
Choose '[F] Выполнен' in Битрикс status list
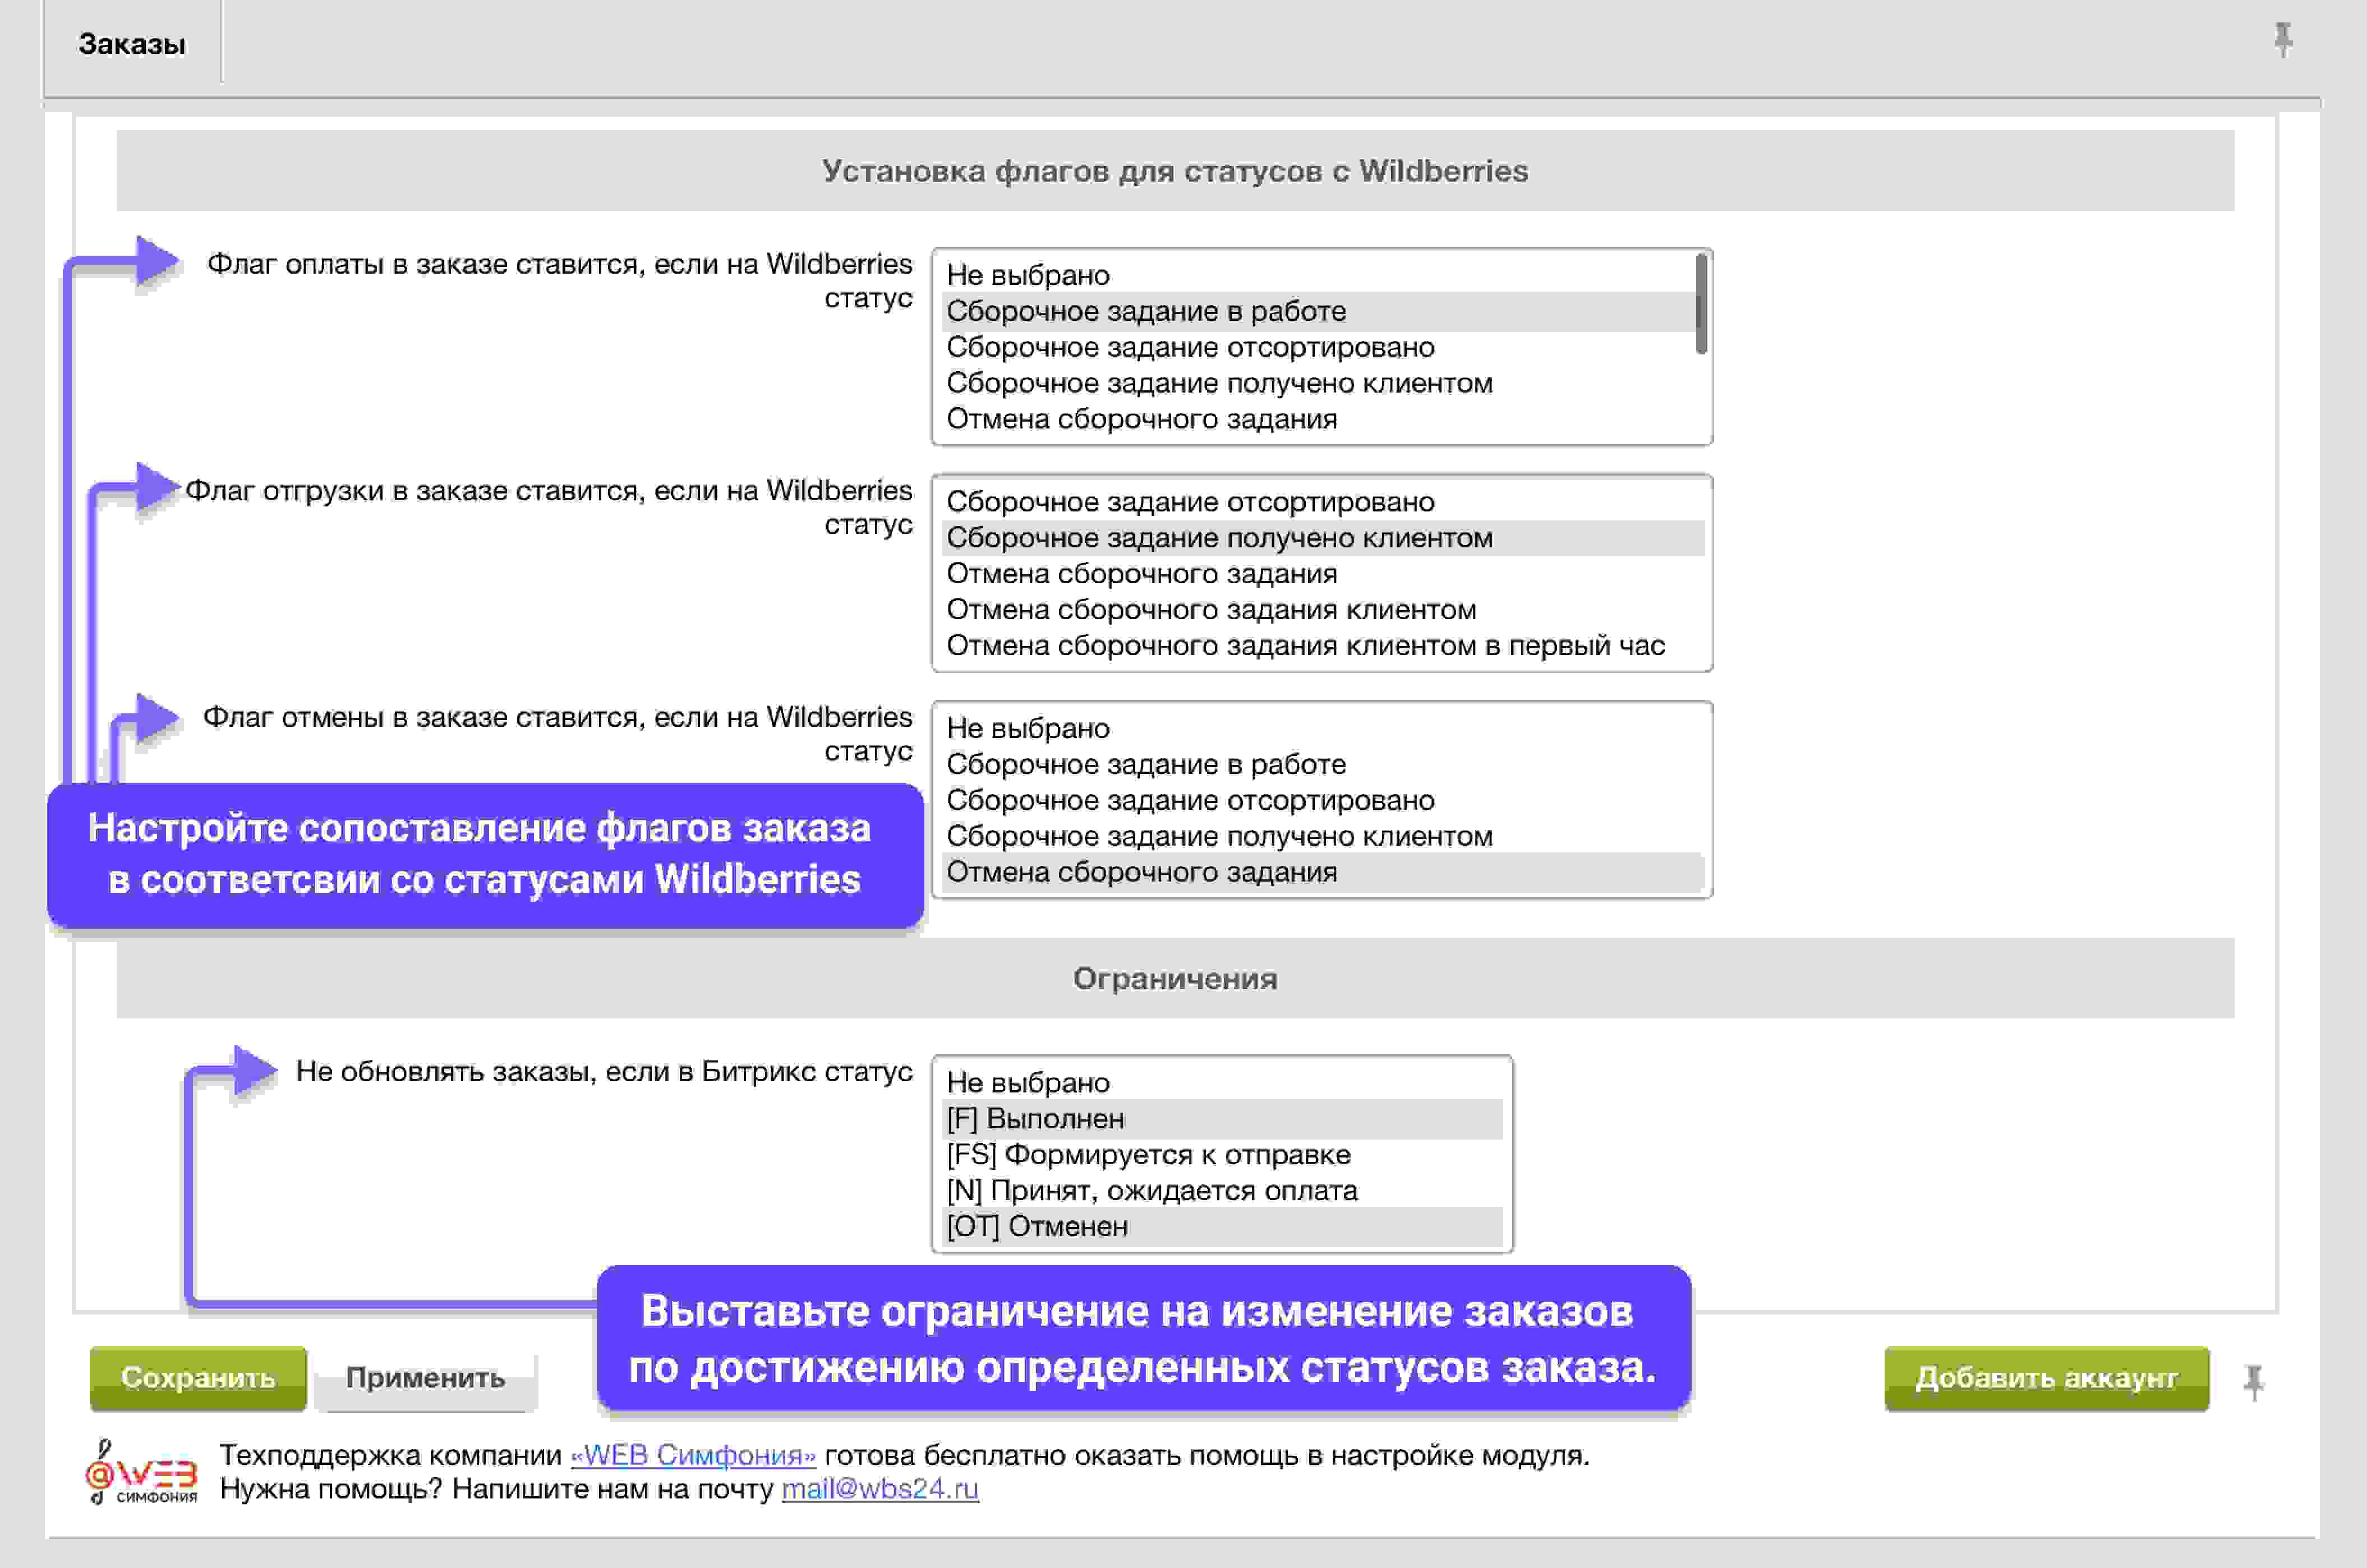pyautogui.click(x=1223, y=1119)
